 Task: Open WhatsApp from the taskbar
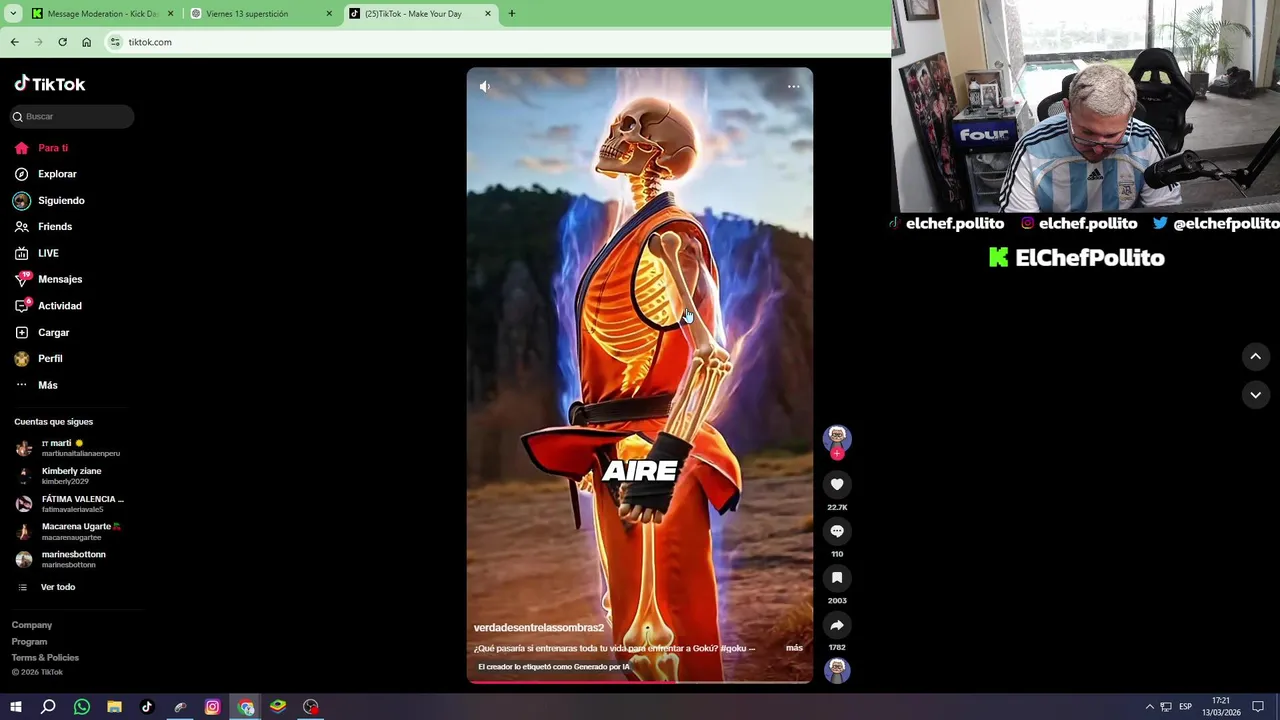click(x=81, y=707)
